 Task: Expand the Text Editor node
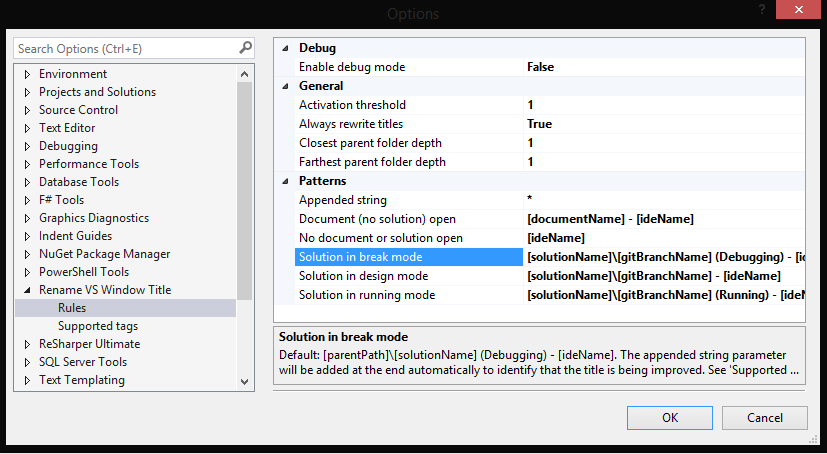pos(27,128)
